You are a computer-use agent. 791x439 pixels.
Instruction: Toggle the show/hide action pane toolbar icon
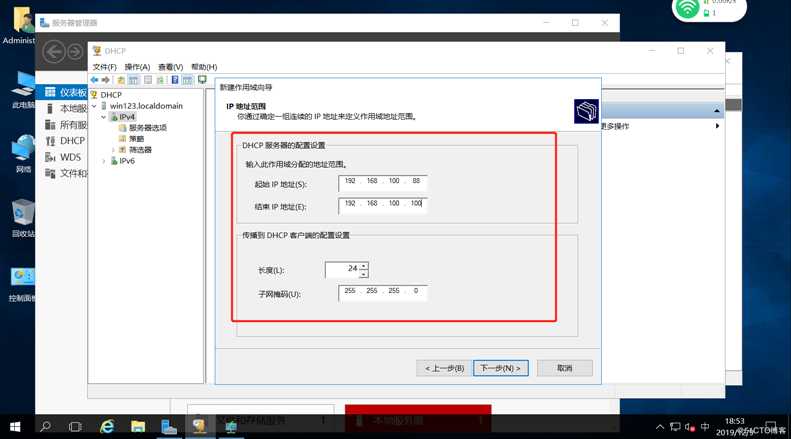[188, 80]
